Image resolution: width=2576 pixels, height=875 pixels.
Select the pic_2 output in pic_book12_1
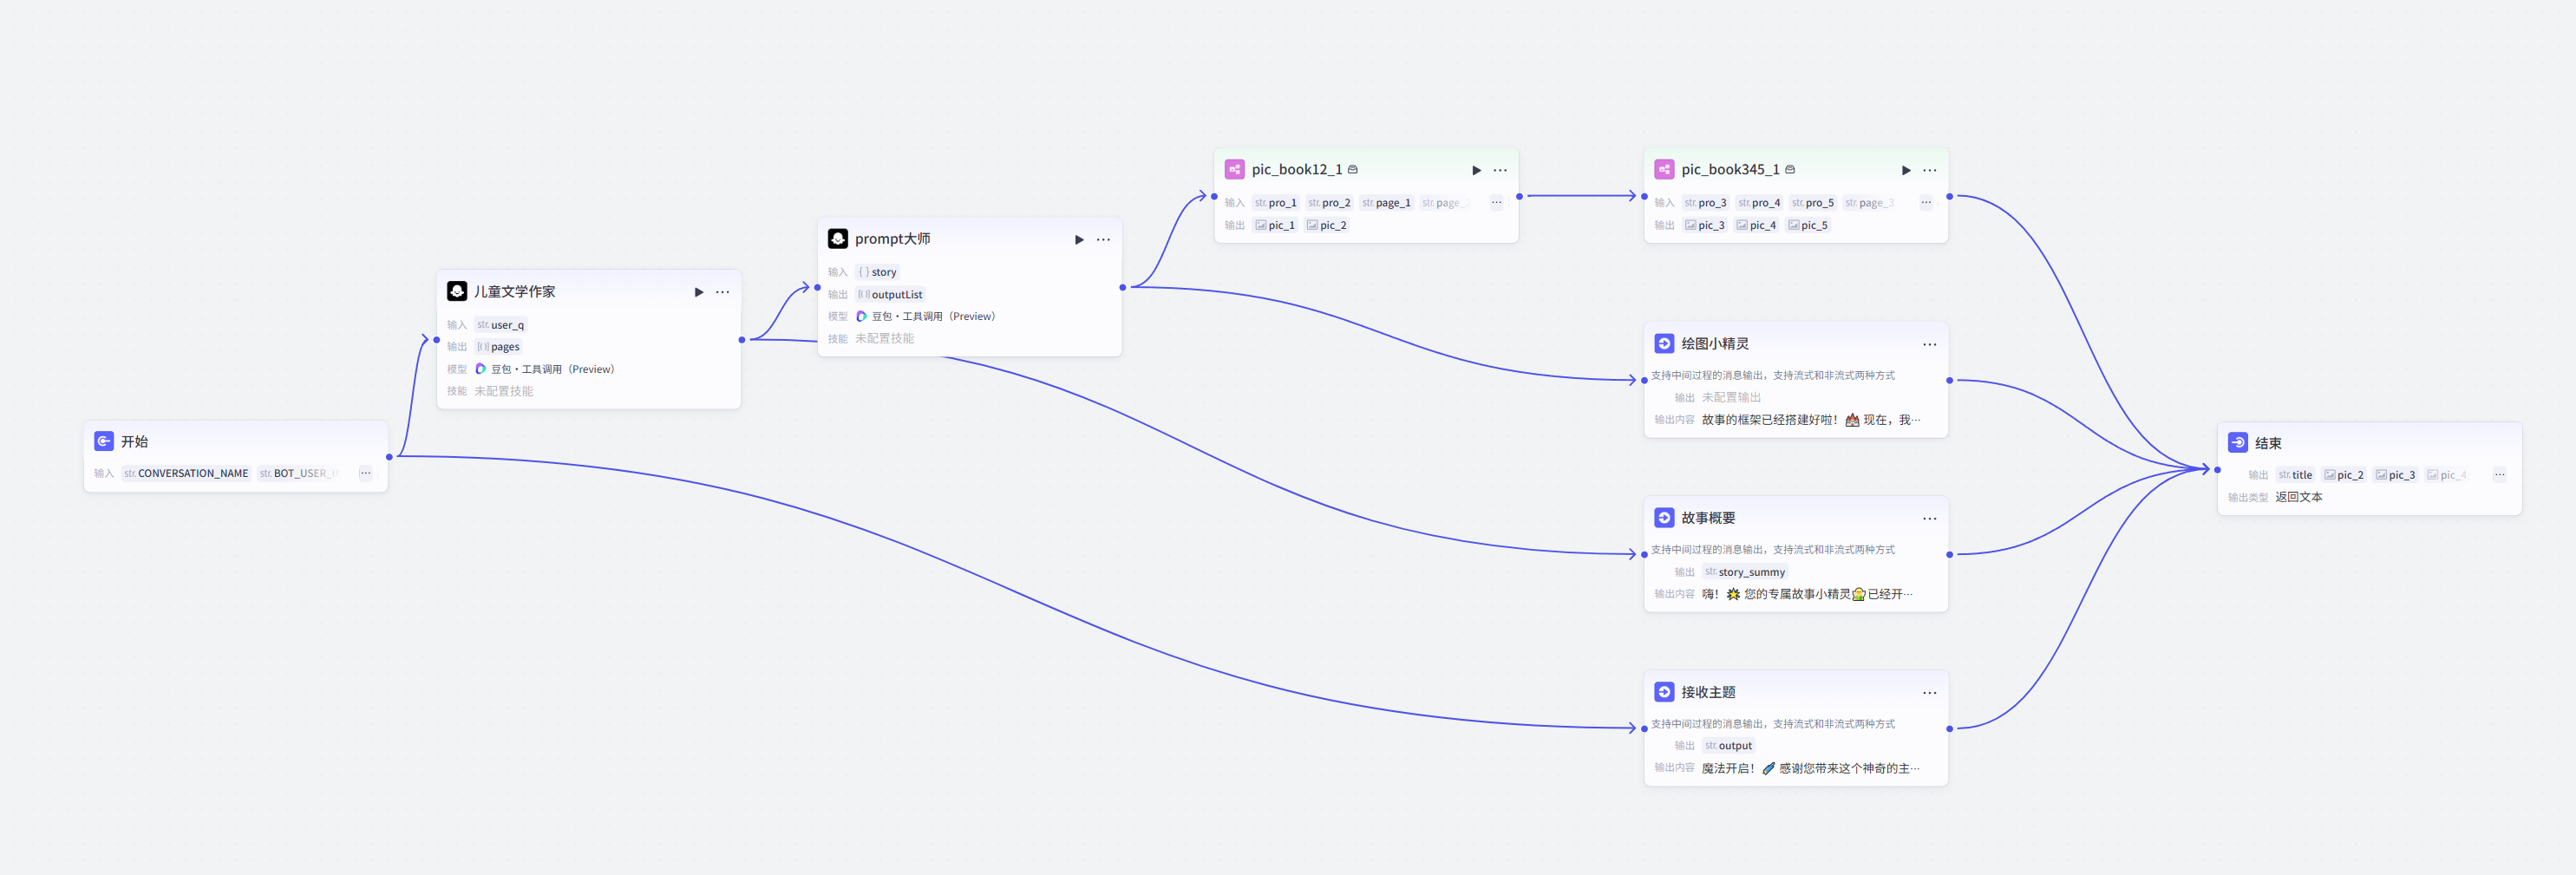tap(1327, 225)
